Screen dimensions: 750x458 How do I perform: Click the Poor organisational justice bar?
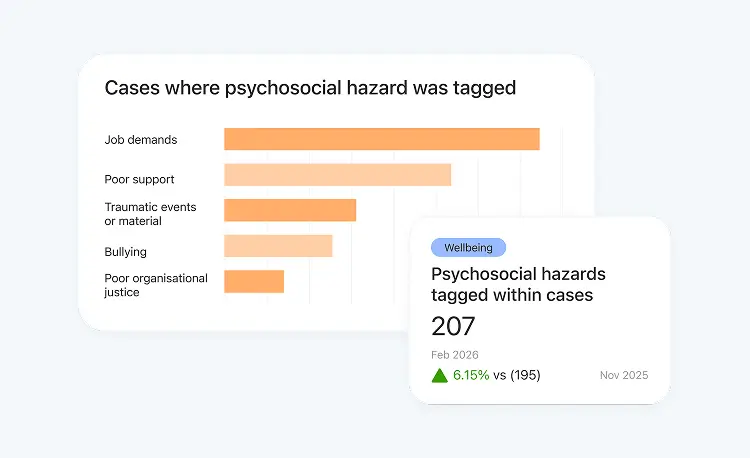(254, 282)
